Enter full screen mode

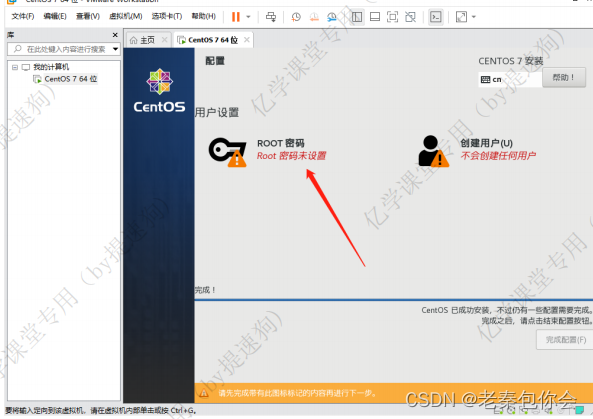click(x=393, y=17)
